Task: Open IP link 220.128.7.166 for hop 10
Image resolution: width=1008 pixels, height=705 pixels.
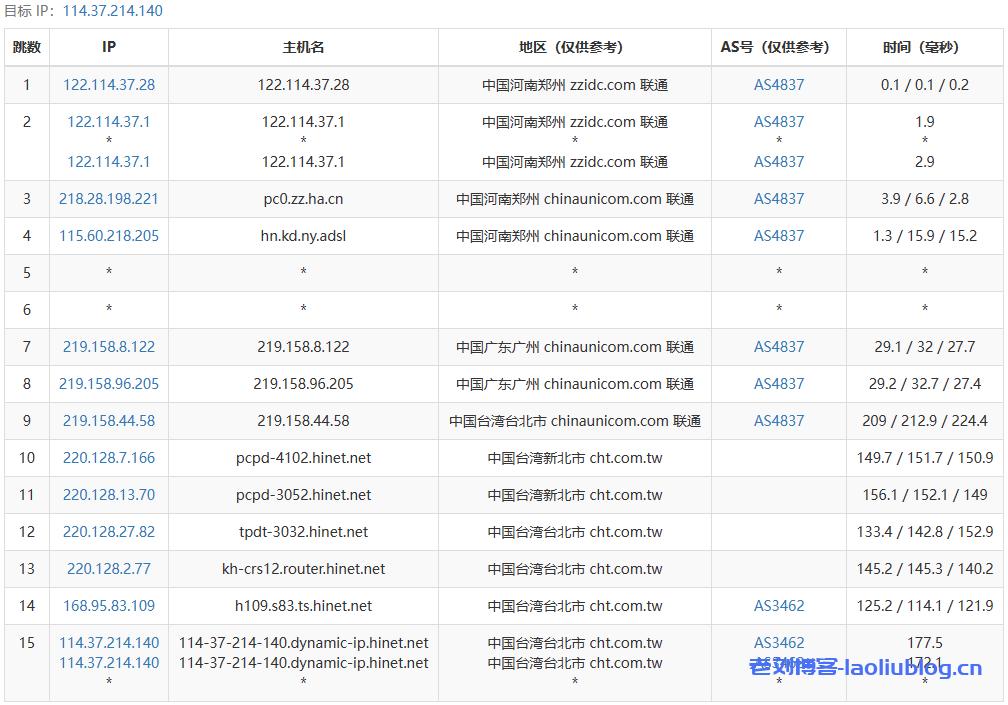Action: 108,457
